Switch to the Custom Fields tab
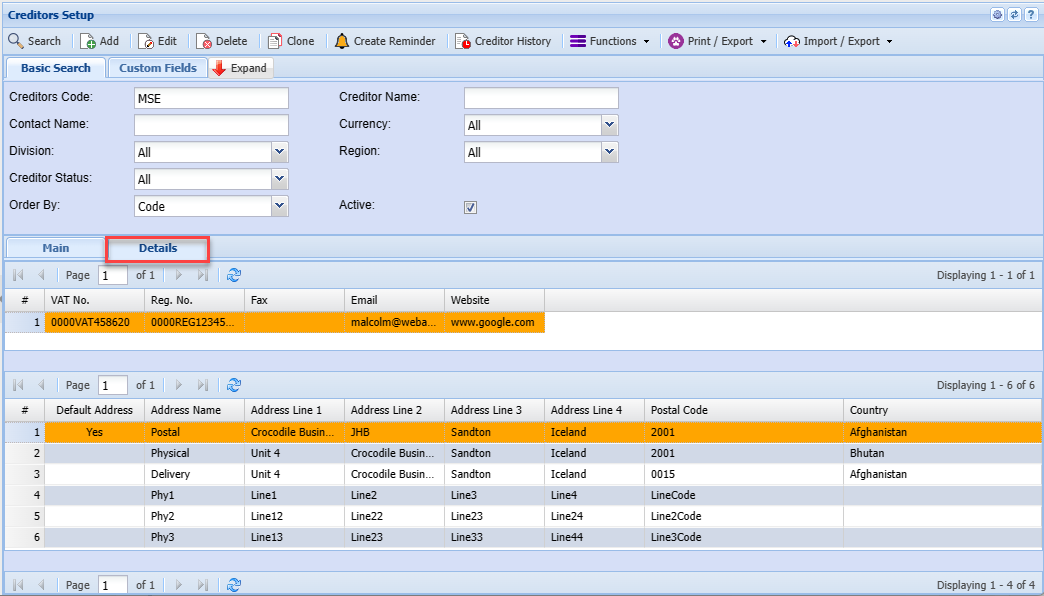Screen dimensions: 1044x596 158,68
